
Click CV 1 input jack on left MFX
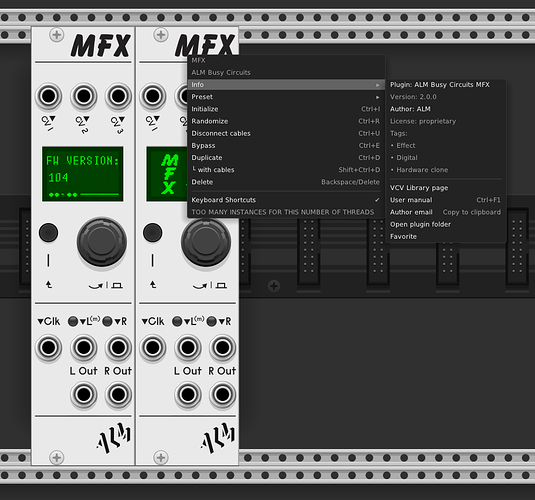(48, 96)
